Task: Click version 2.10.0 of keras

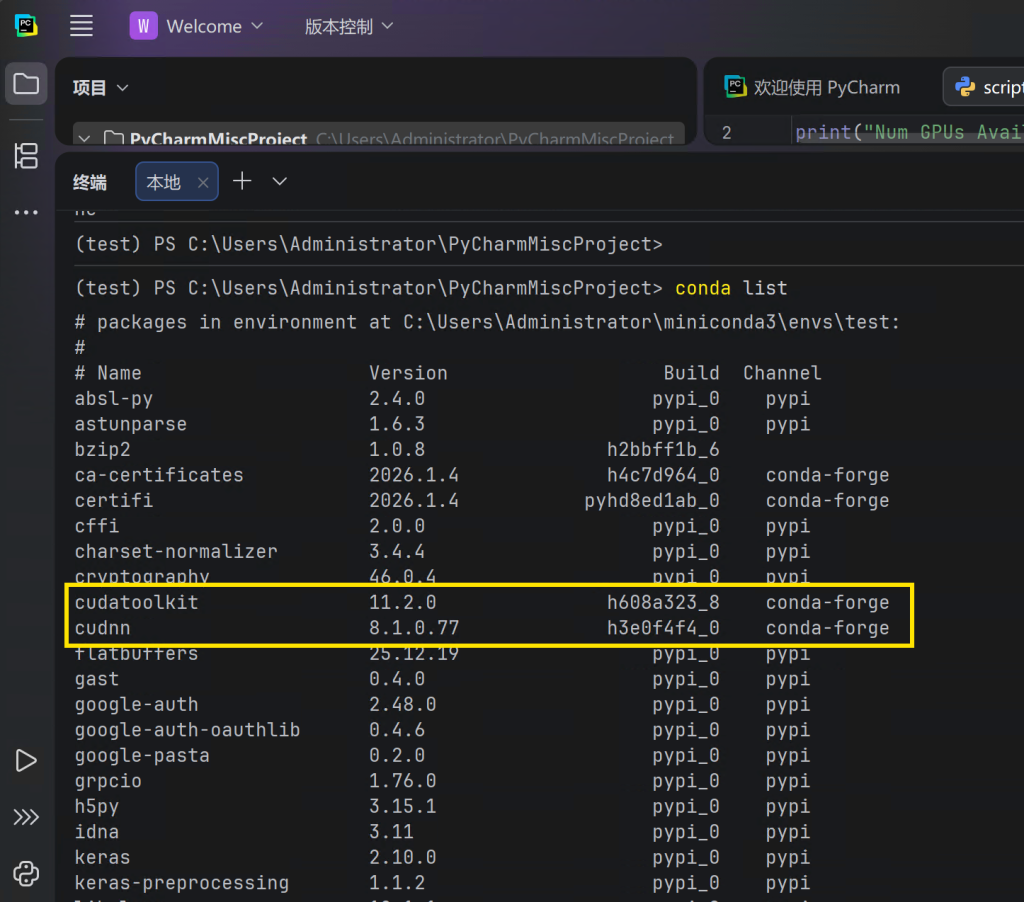Action: coord(403,857)
